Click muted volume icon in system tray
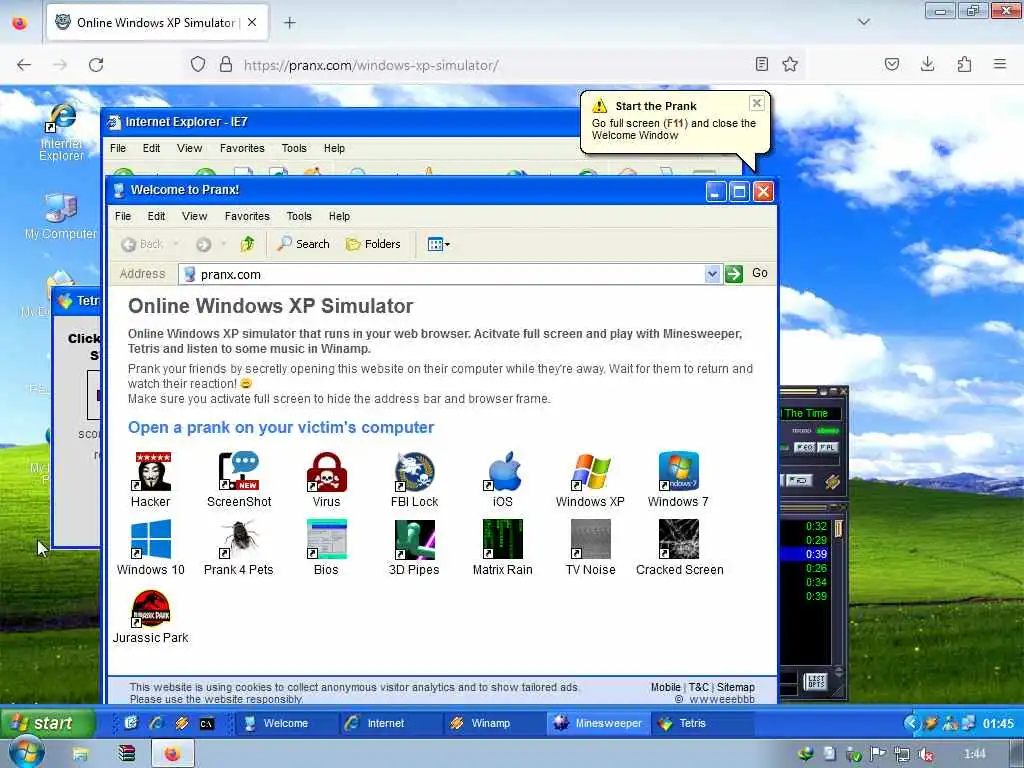Image resolution: width=1024 pixels, height=768 pixels. [x=925, y=754]
